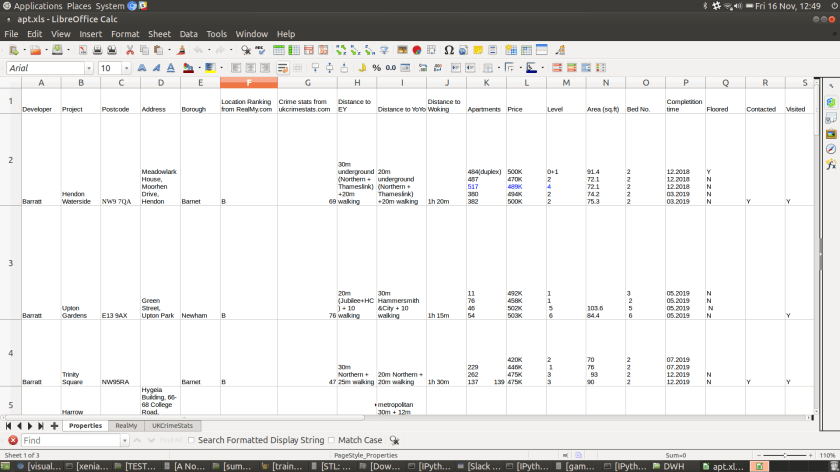
Task: Open the Font Color dropdown arrow
Action: (199, 68)
